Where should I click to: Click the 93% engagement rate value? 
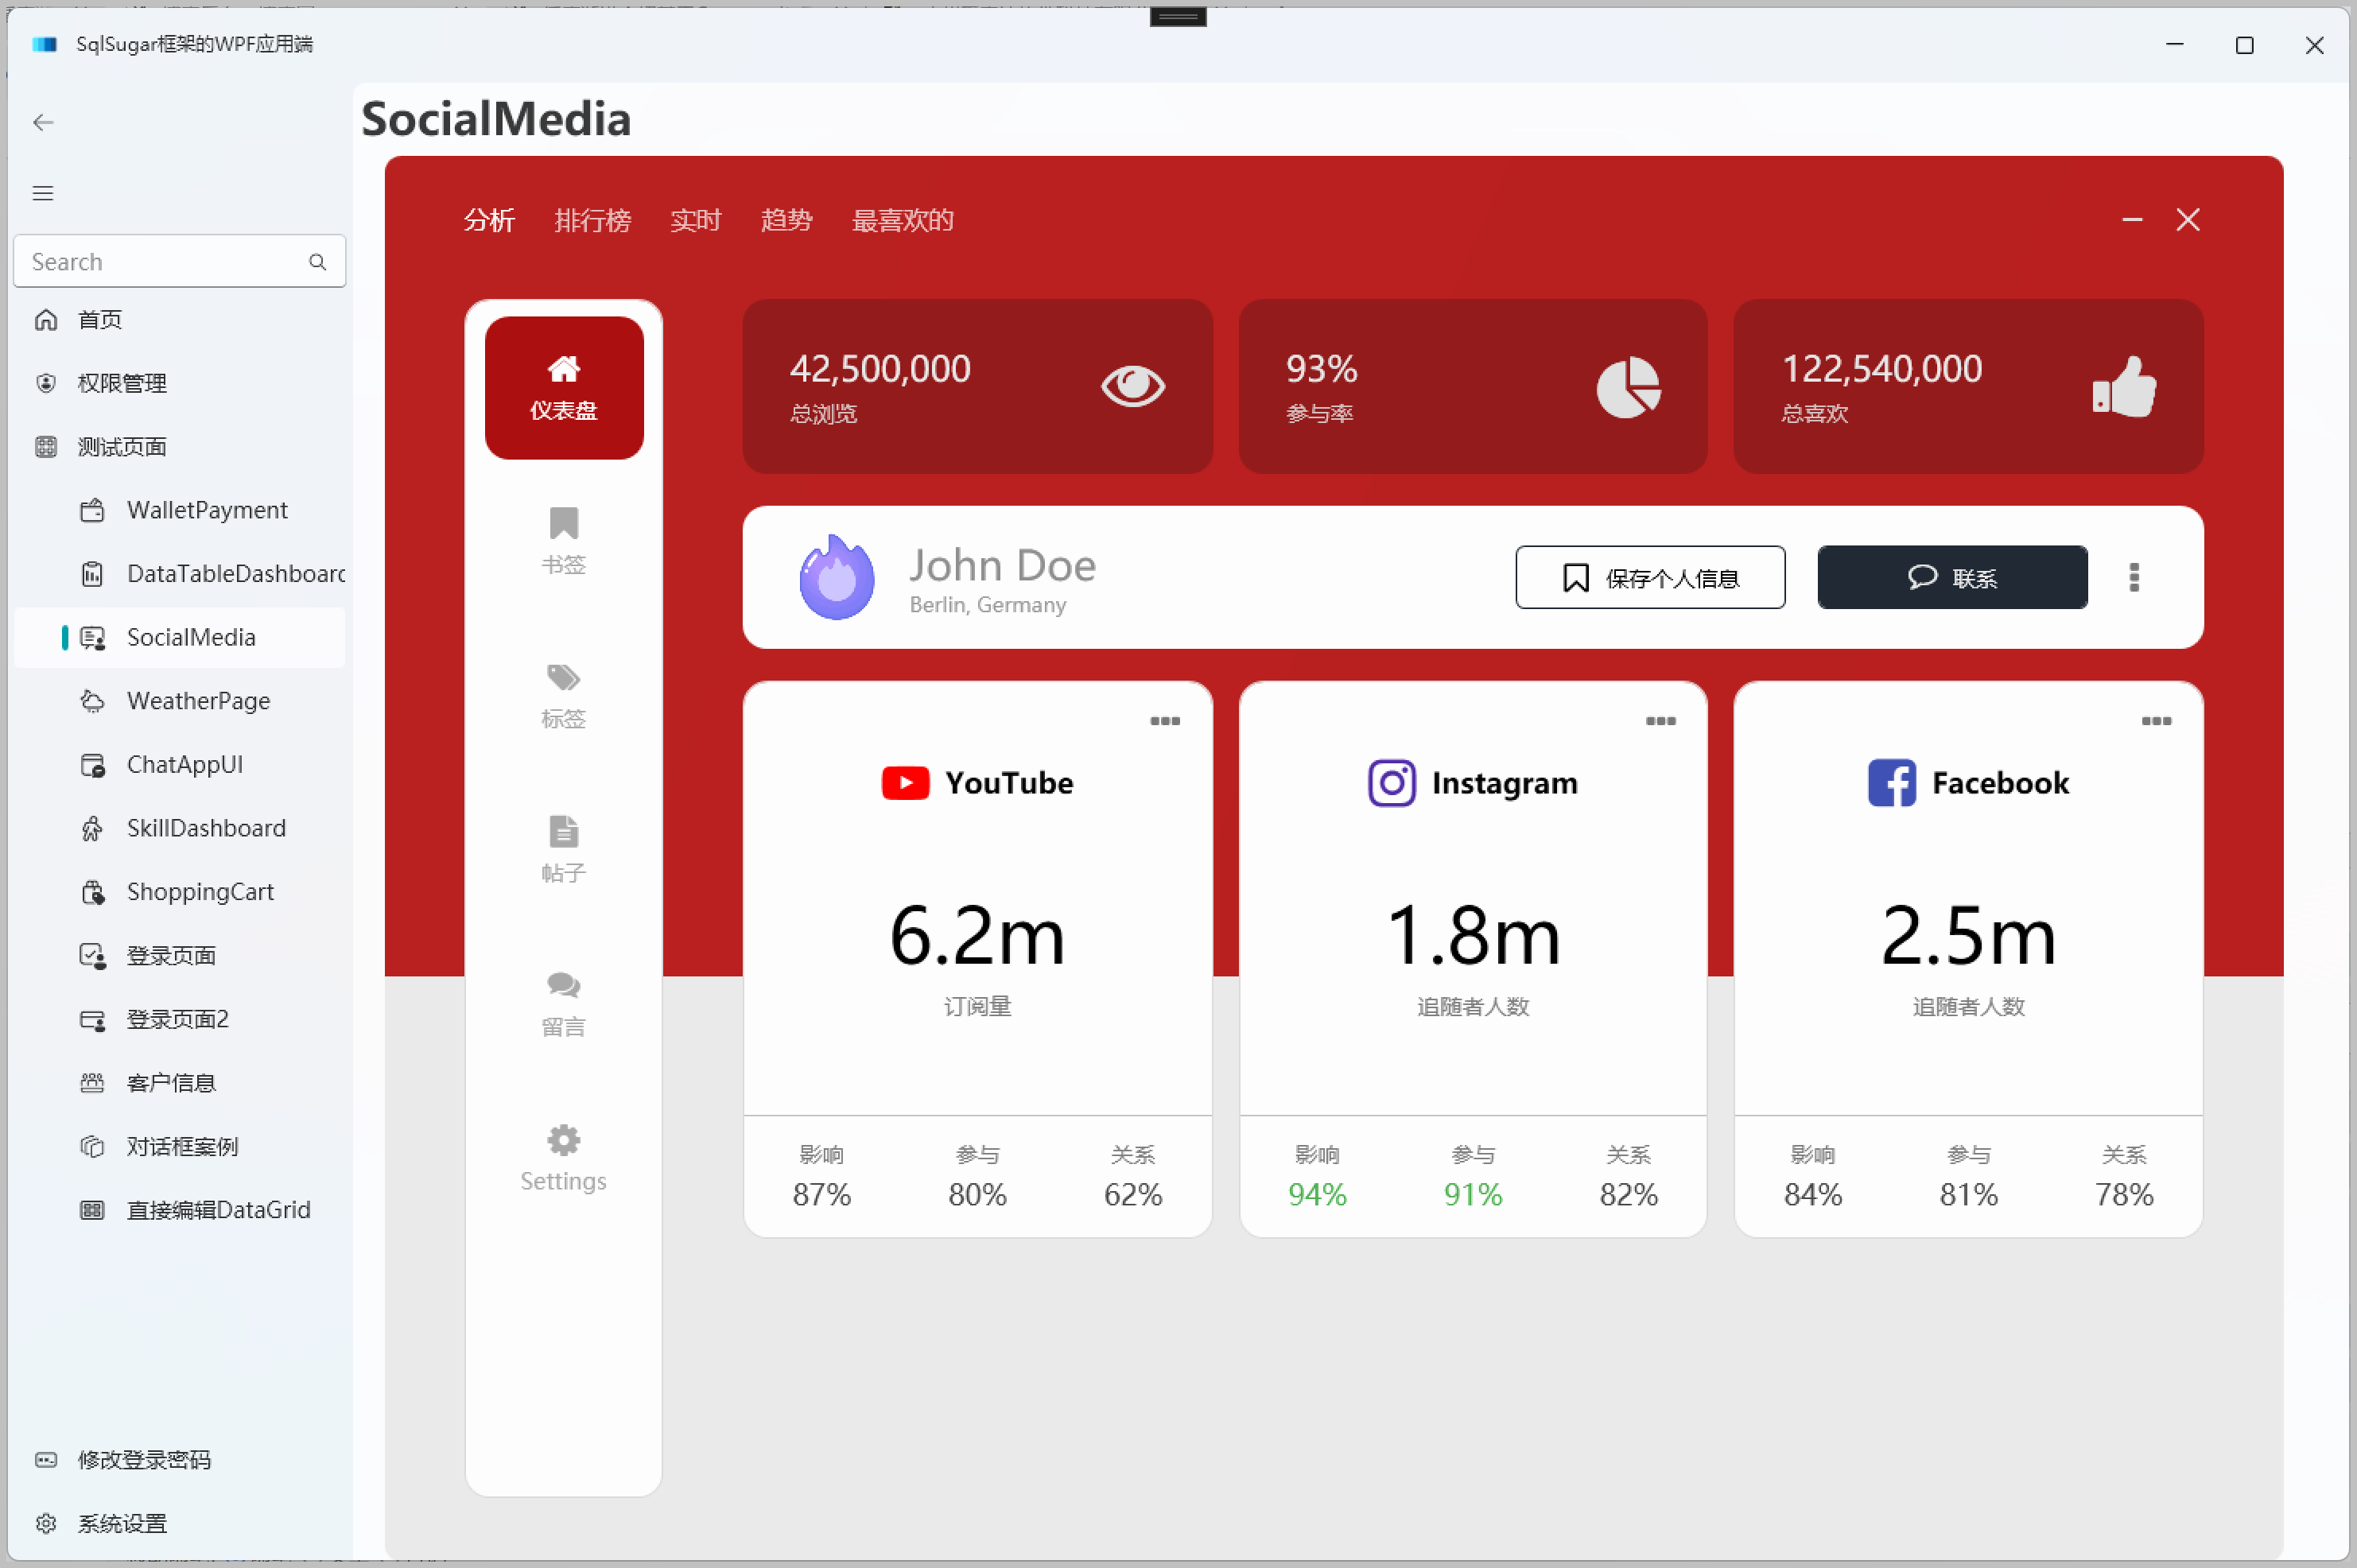pyautogui.click(x=1322, y=370)
